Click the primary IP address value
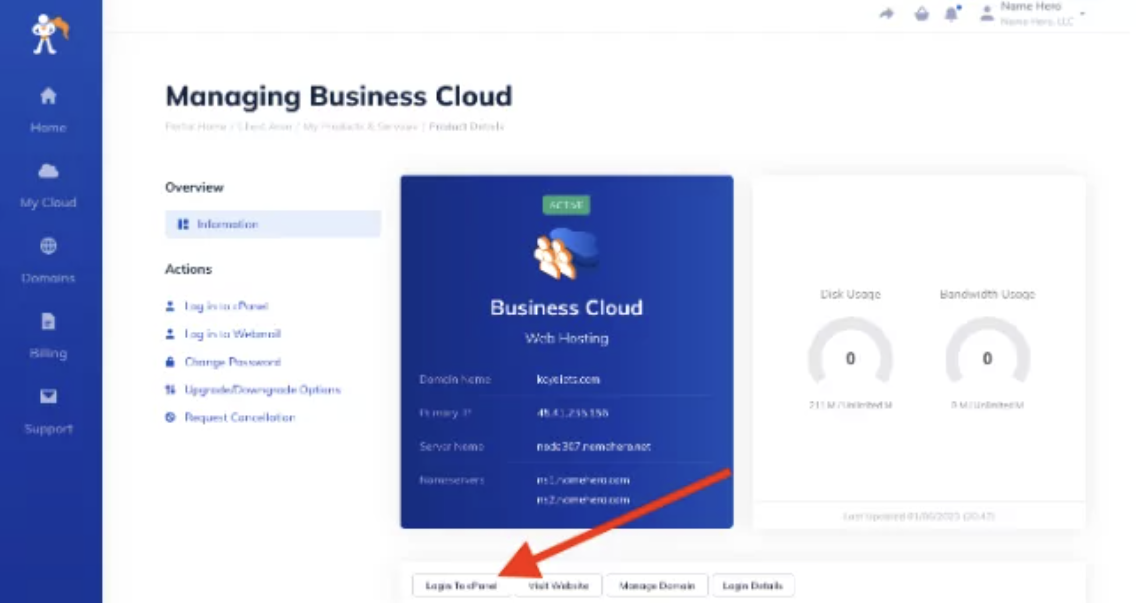This screenshot has width=1136, height=608. tap(572, 413)
